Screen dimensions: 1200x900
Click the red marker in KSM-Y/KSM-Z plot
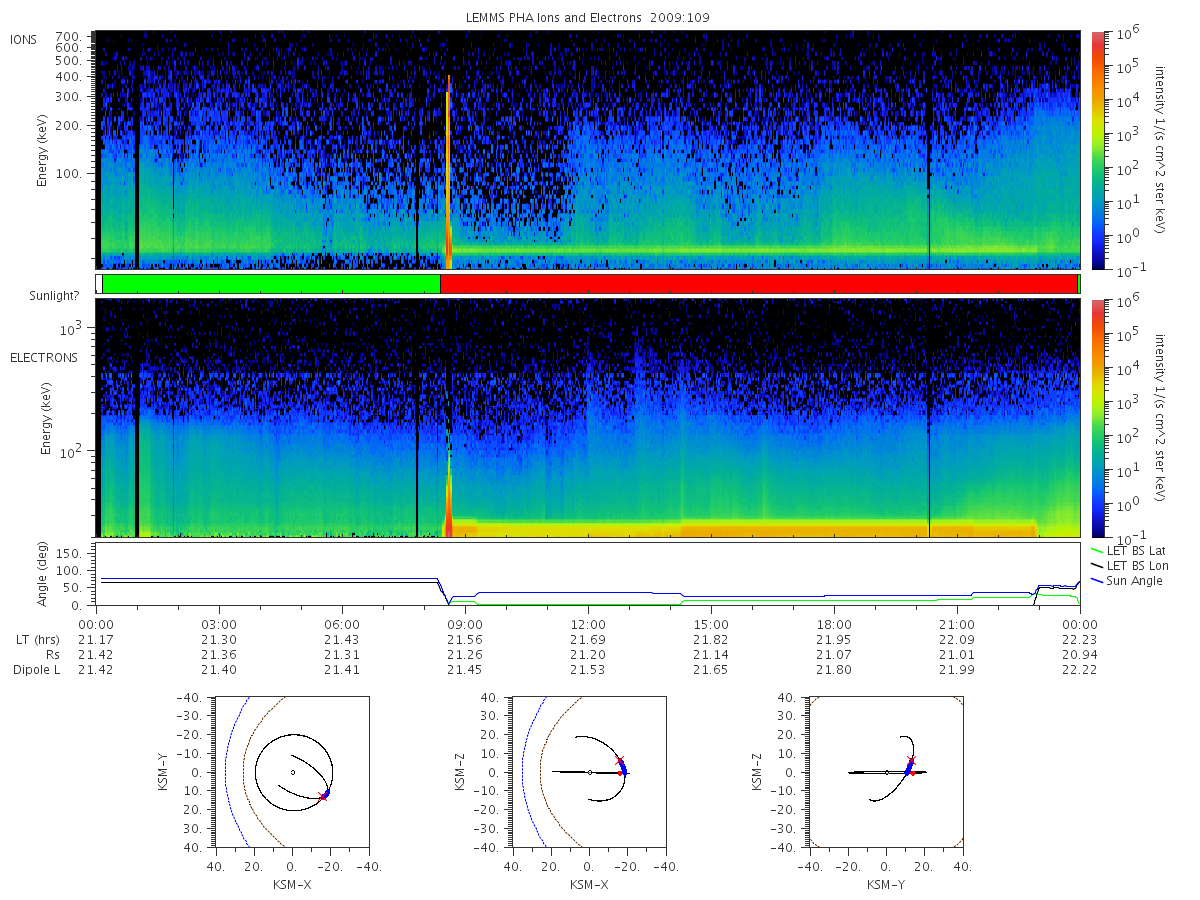(x=911, y=761)
